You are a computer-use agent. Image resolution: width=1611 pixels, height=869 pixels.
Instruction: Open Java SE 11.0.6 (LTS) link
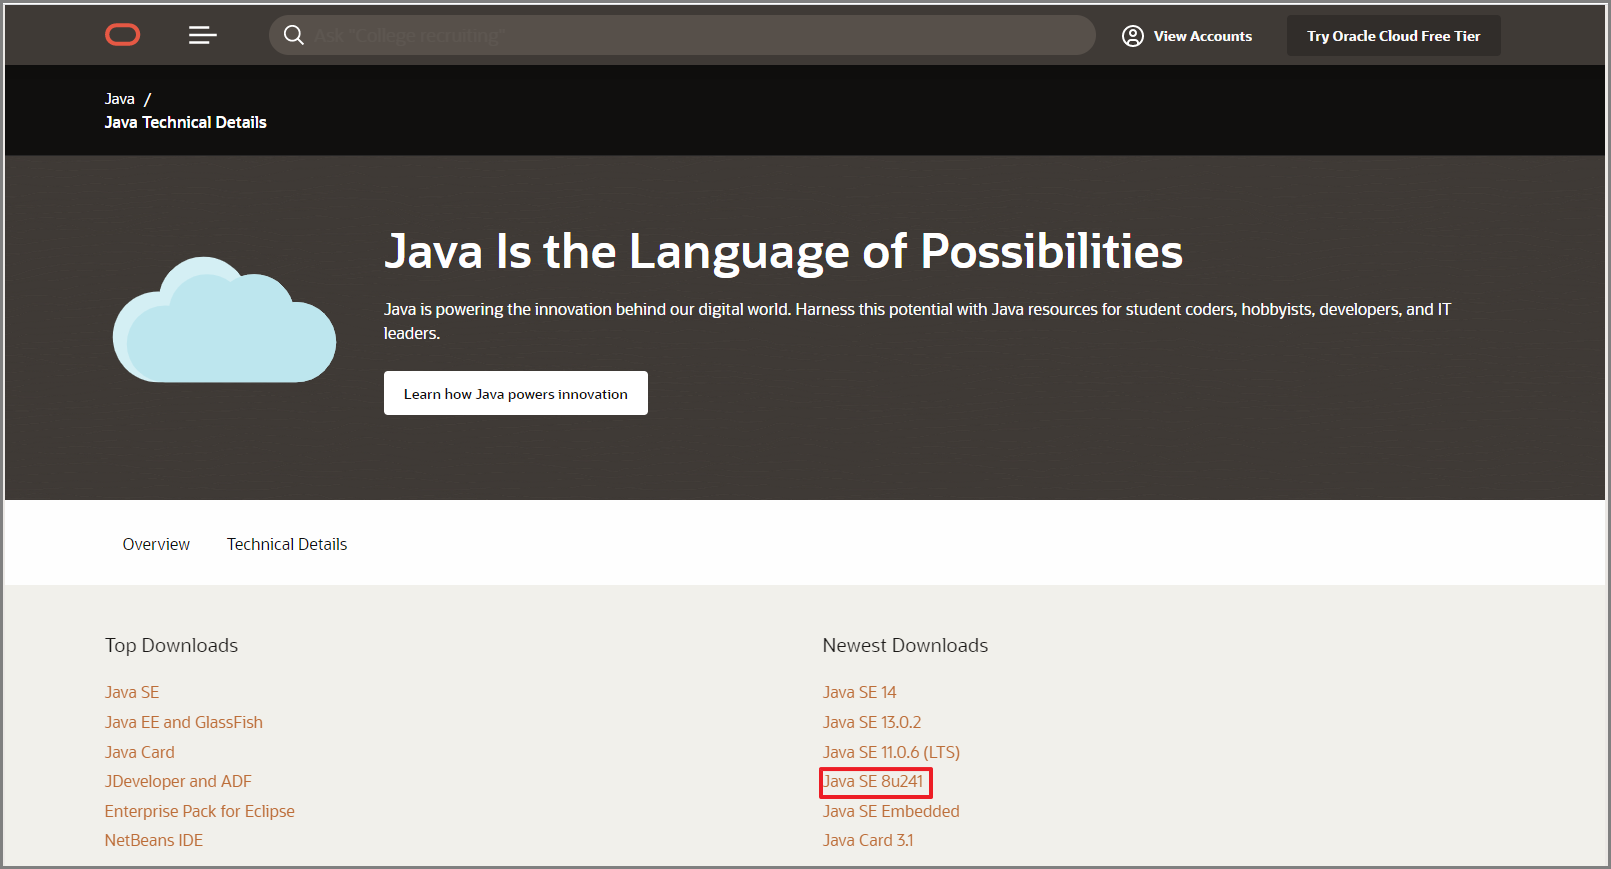point(891,752)
